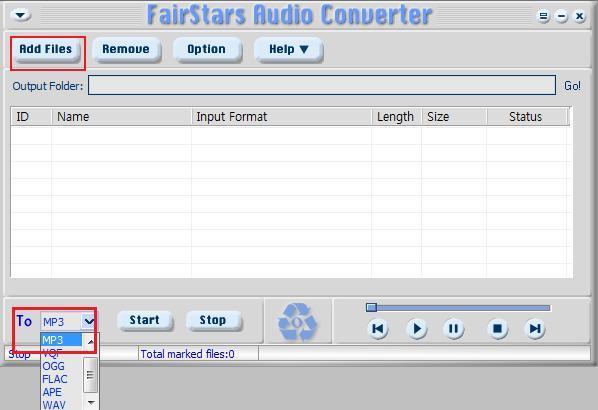The image size is (598, 410).
Task: Click the format list scrollbar thumb
Action: tap(90, 375)
